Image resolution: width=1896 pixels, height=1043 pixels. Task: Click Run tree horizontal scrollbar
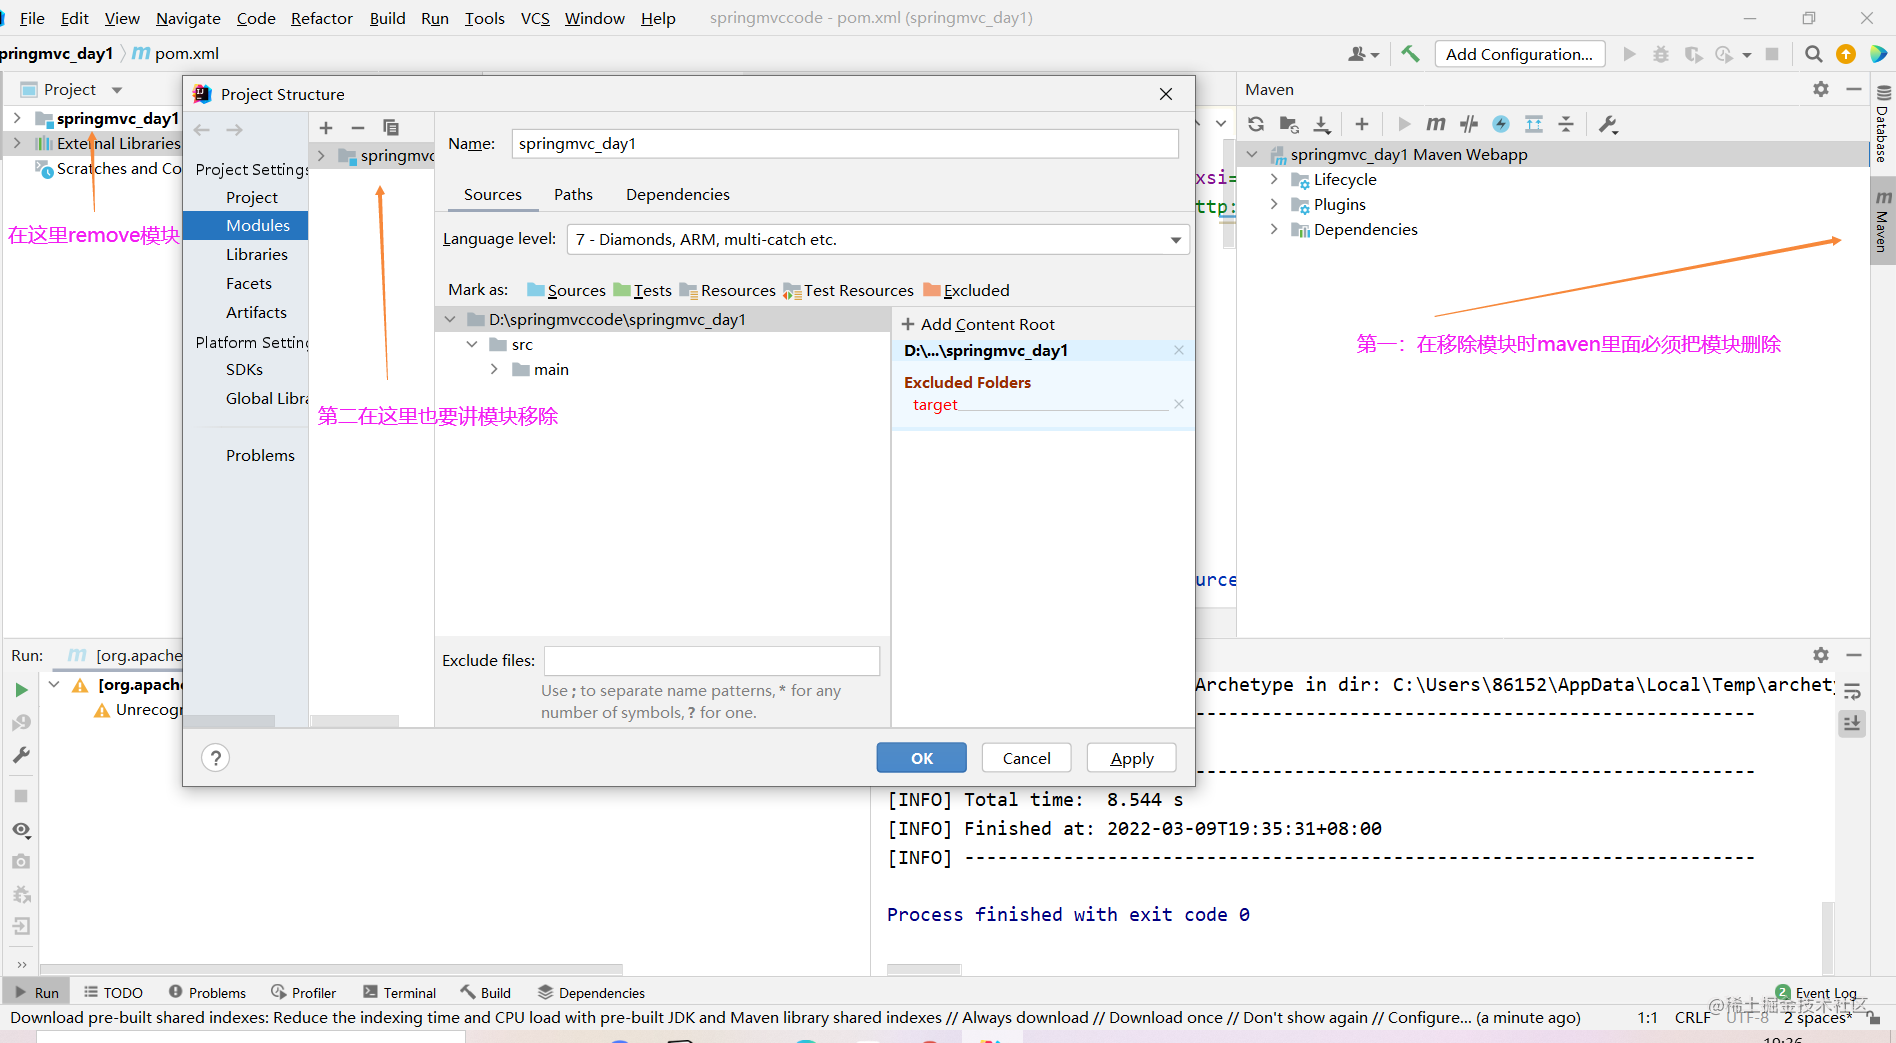click(331, 969)
